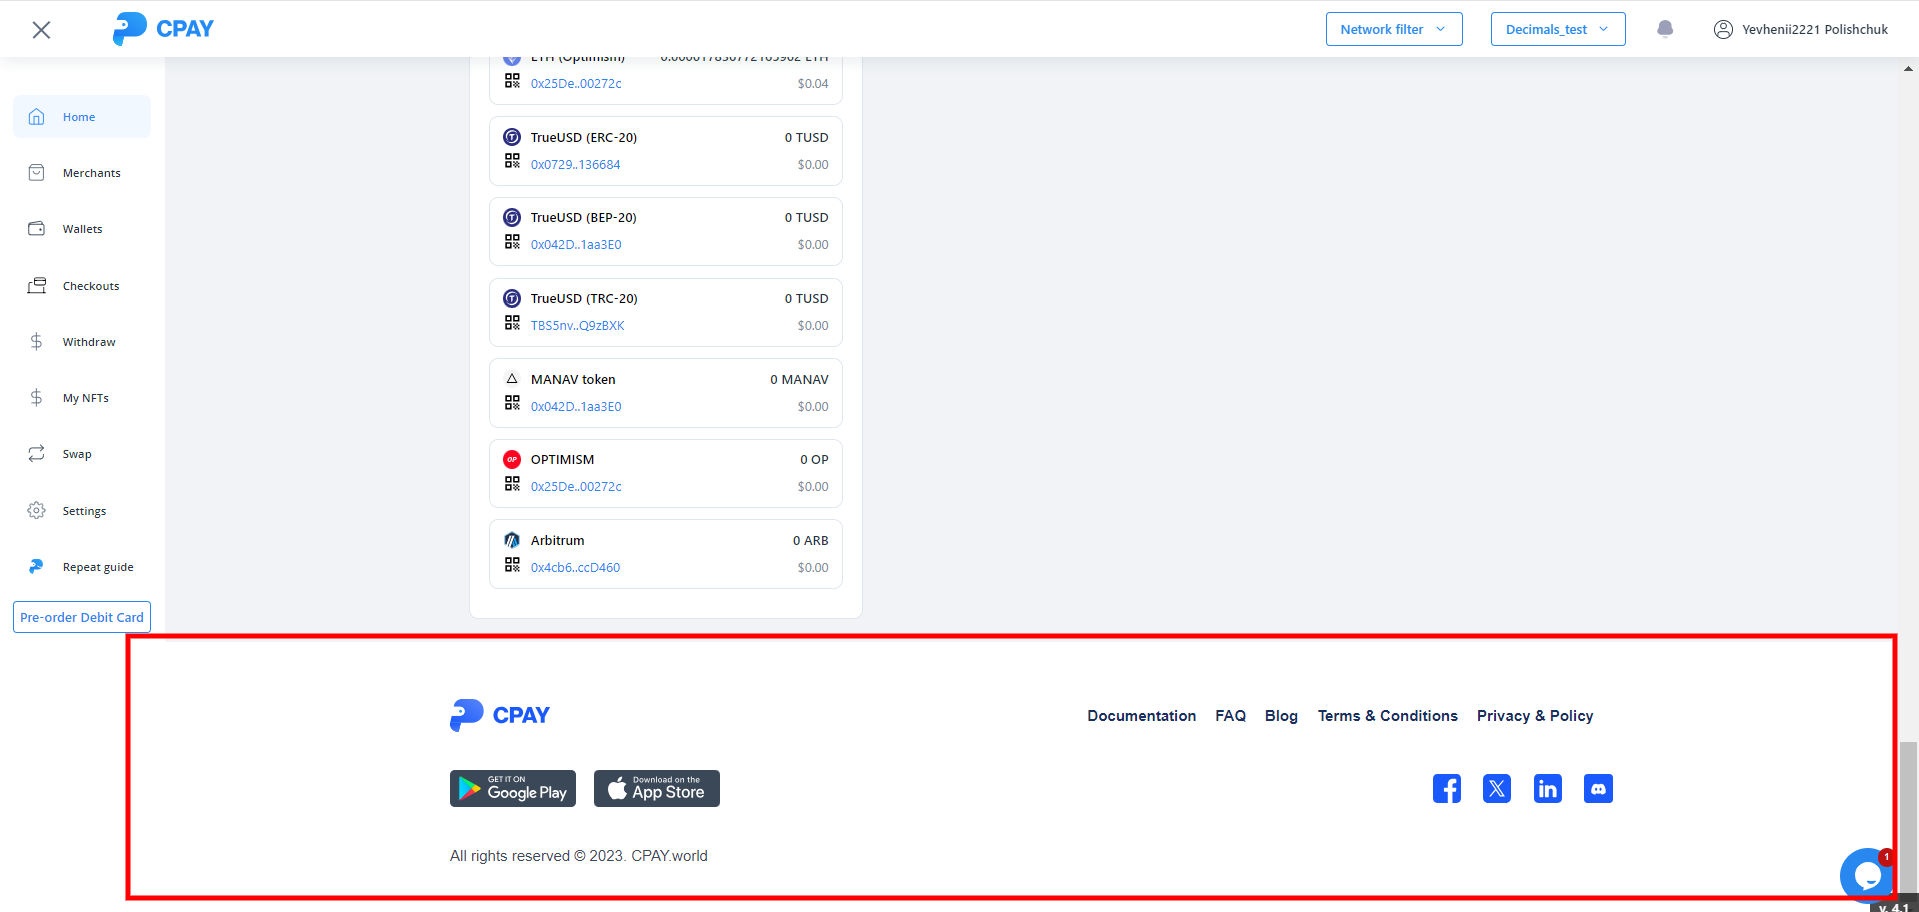
Task: Go to Merchants in sidebar
Action: [x=91, y=173]
